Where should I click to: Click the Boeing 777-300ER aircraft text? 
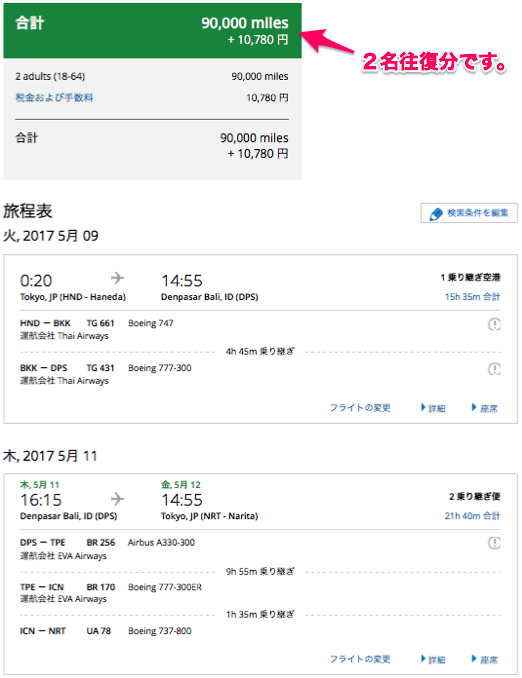pos(165,587)
